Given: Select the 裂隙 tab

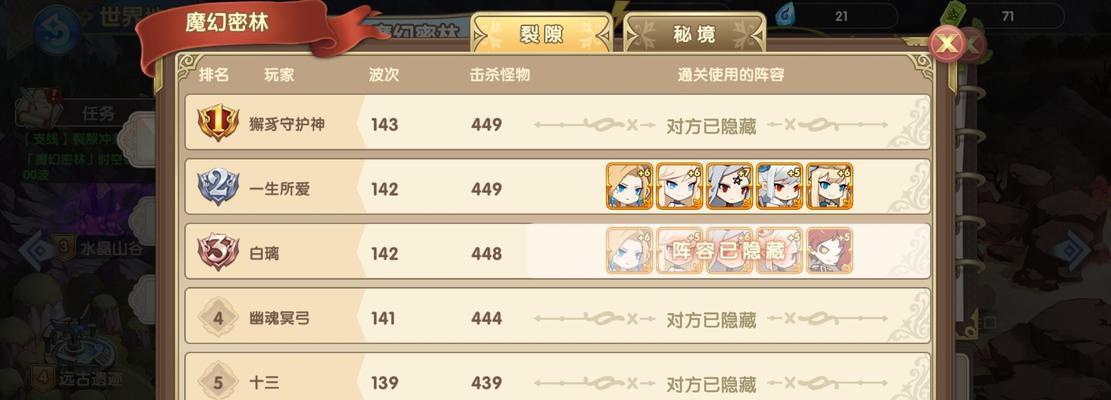Looking at the screenshot, I should (x=541, y=33).
